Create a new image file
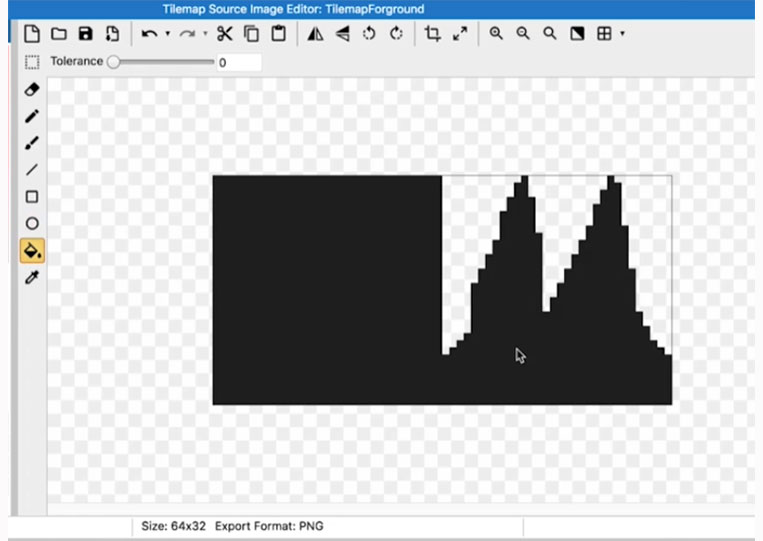Viewport: 763px width, 541px height. coord(32,34)
